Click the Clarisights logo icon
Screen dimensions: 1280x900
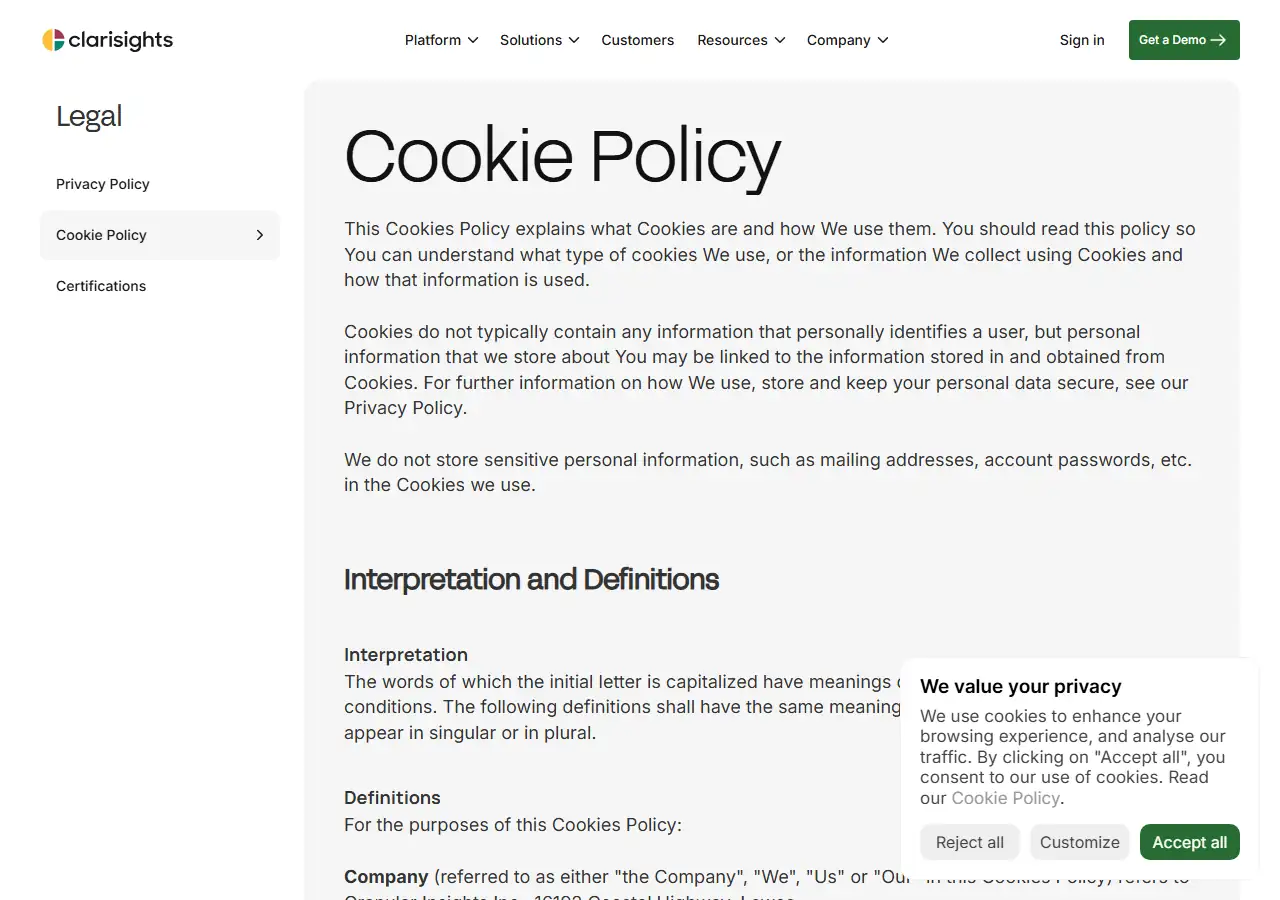tap(53, 40)
